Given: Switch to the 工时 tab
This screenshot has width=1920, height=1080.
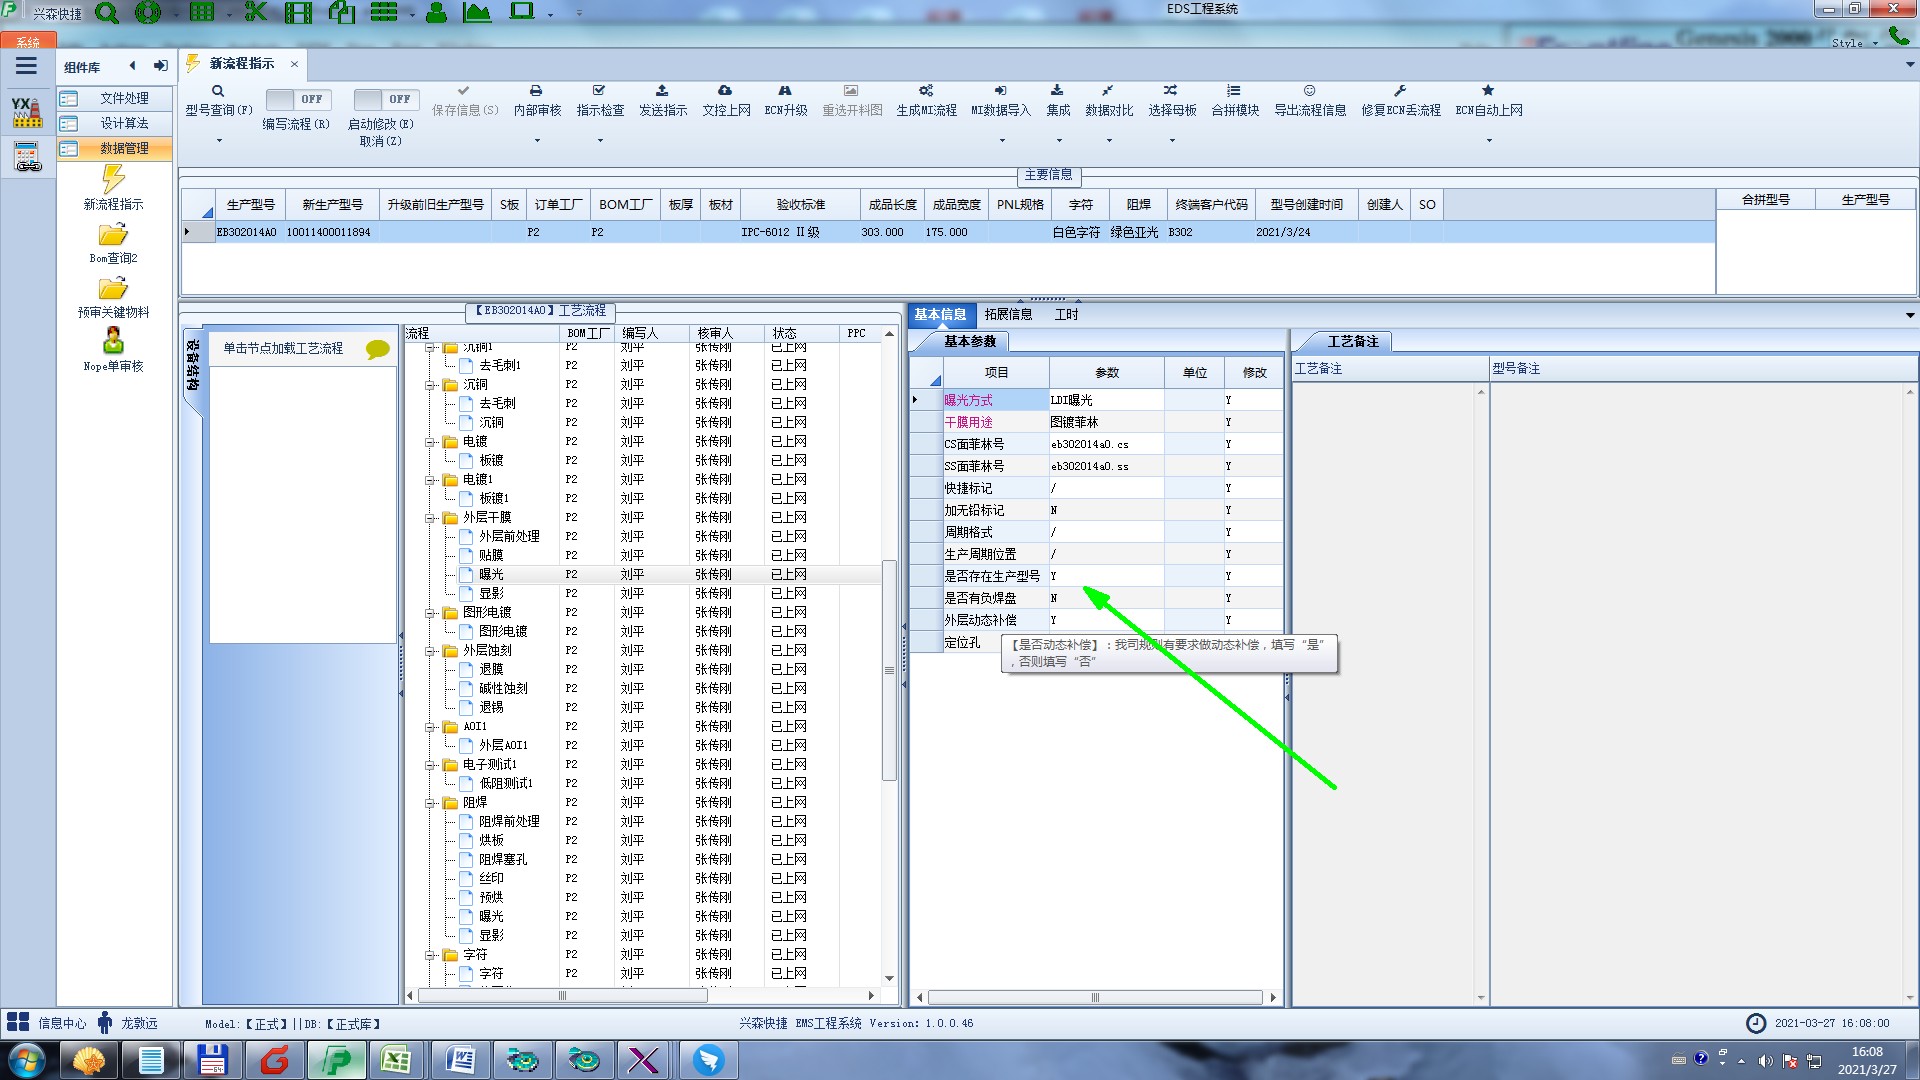Looking at the screenshot, I should (x=1066, y=314).
